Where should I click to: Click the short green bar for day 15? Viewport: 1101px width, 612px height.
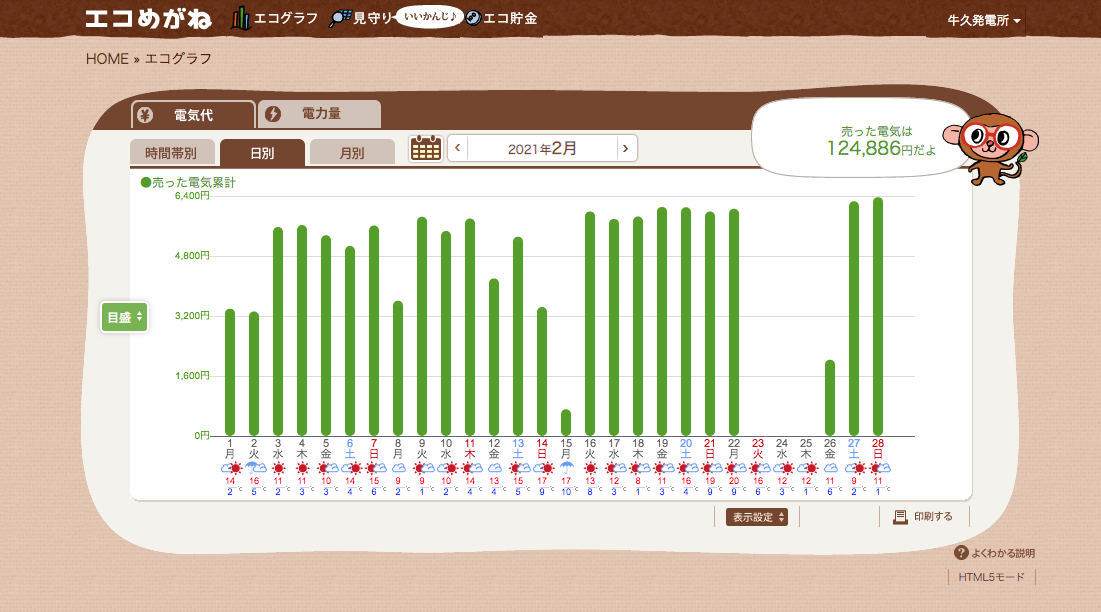(566, 423)
